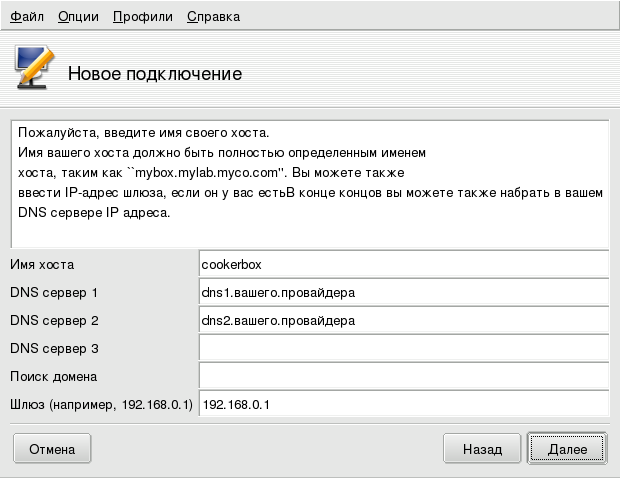Open the Профили menu
This screenshot has width=620, height=479.
143,17
